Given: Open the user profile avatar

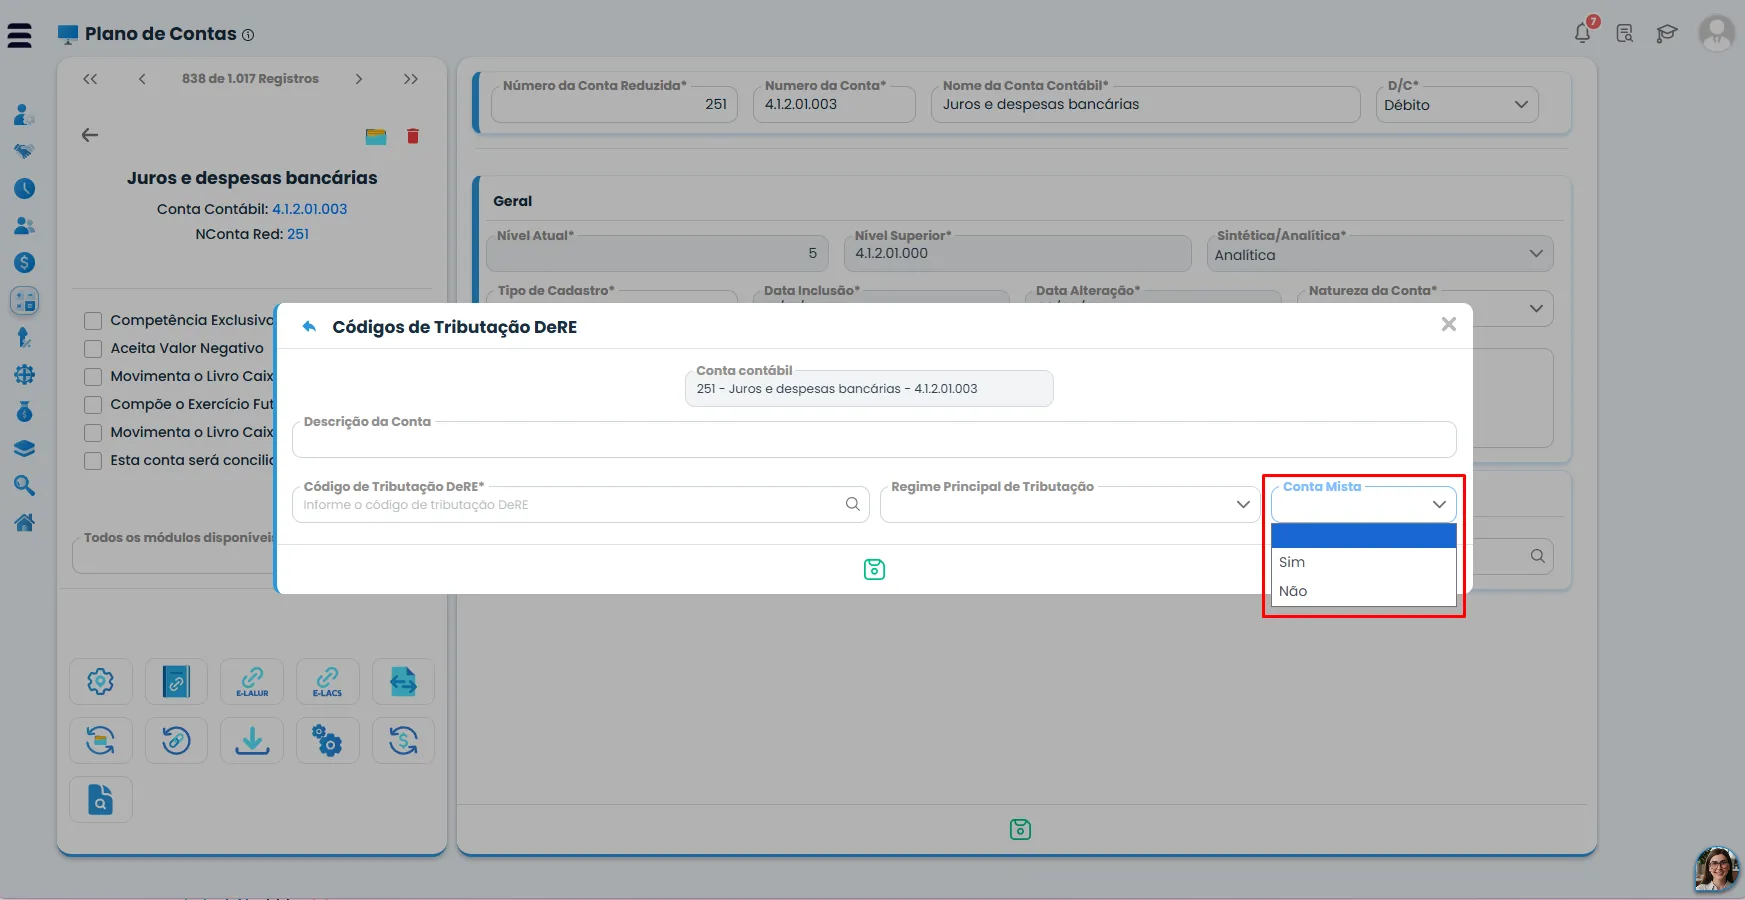Looking at the screenshot, I should (x=1717, y=33).
